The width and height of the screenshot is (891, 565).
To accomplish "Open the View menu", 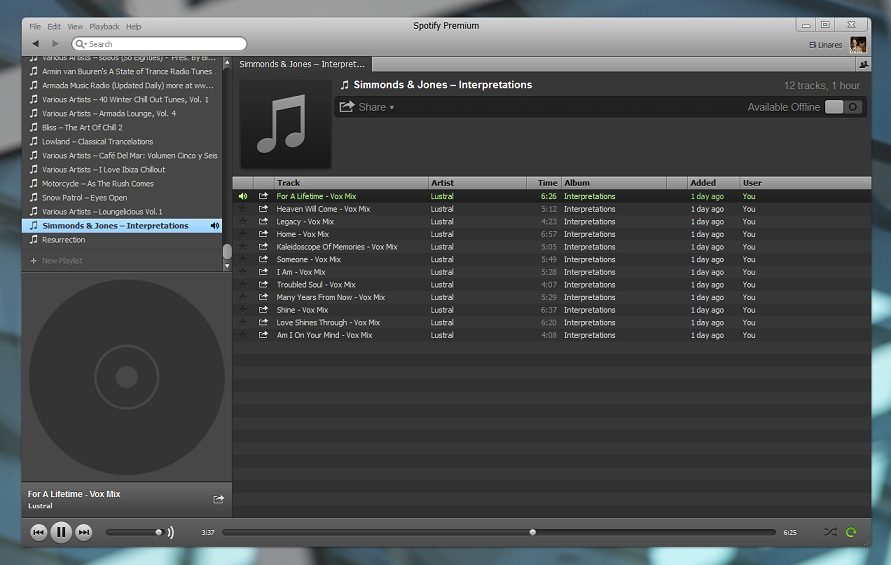I will pyautogui.click(x=75, y=27).
